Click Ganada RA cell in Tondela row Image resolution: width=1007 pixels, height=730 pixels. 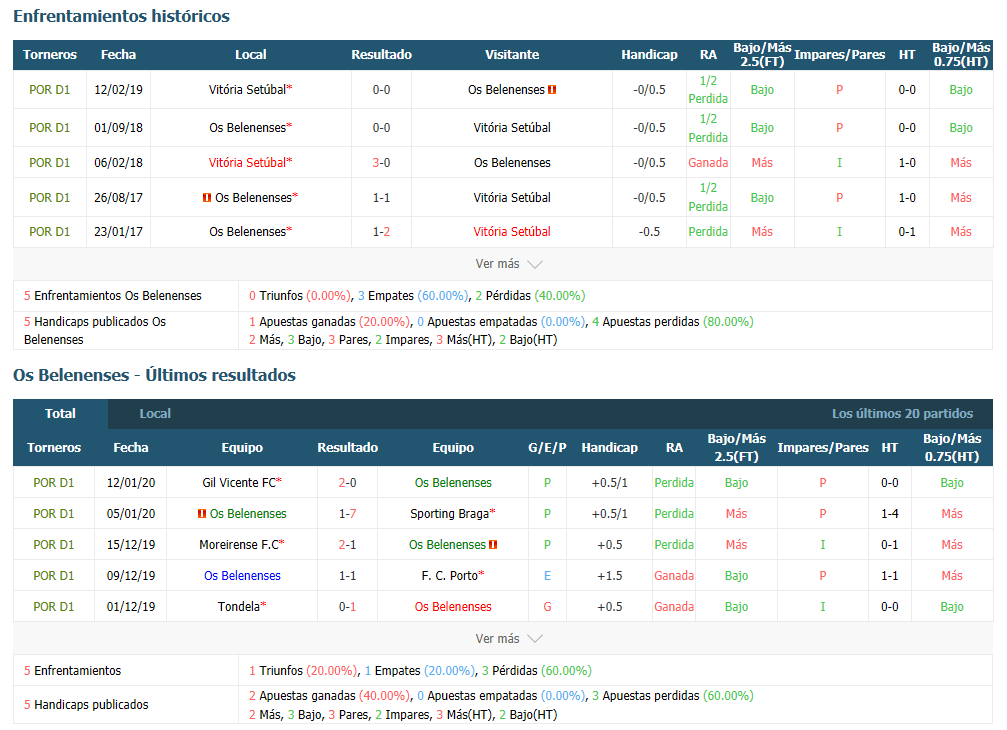[x=674, y=607]
